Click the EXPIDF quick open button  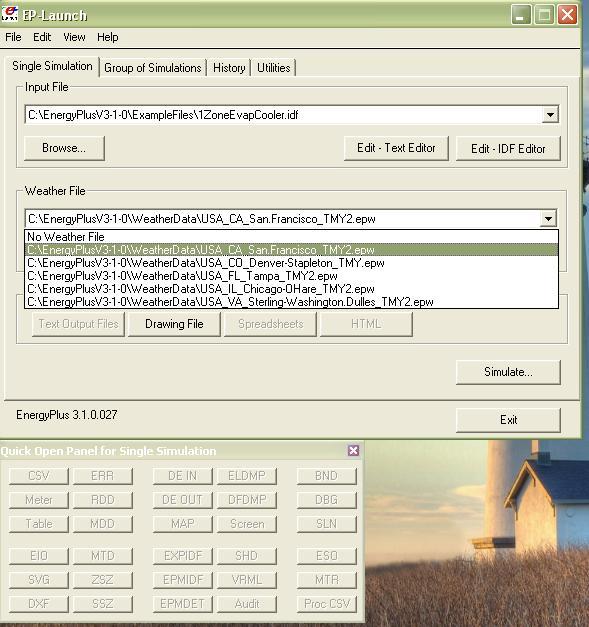(x=183, y=556)
